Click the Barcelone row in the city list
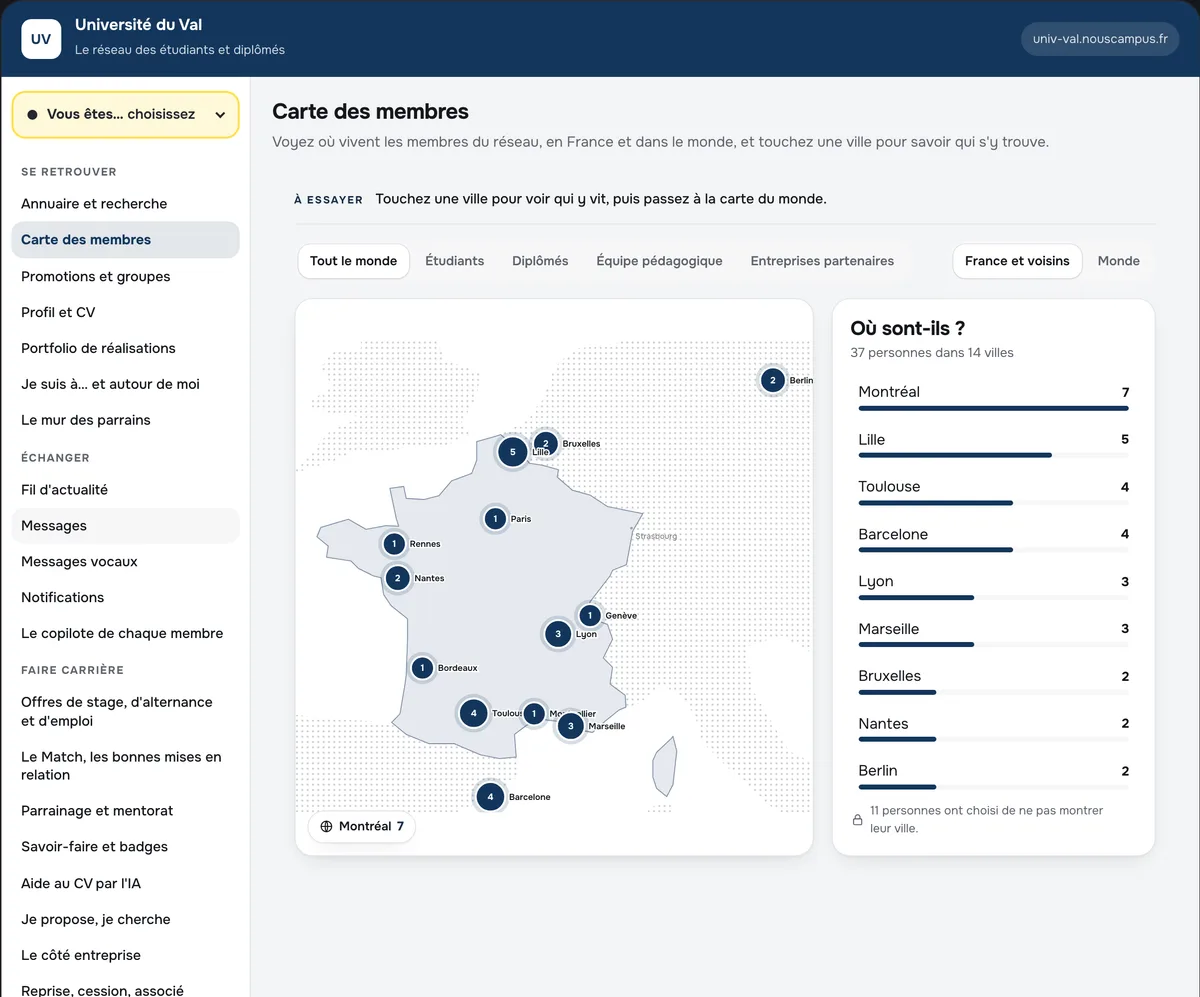Image resolution: width=1200 pixels, height=997 pixels. [x=993, y=538]
